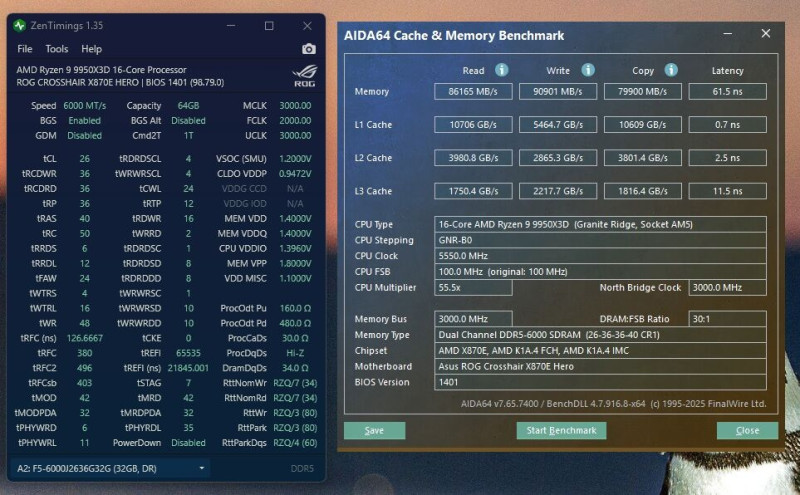Screen dimensions: 800x495
Task: Click L2 Cache Read value 3980.8 GB/s
Action: [x=473, y=158]
